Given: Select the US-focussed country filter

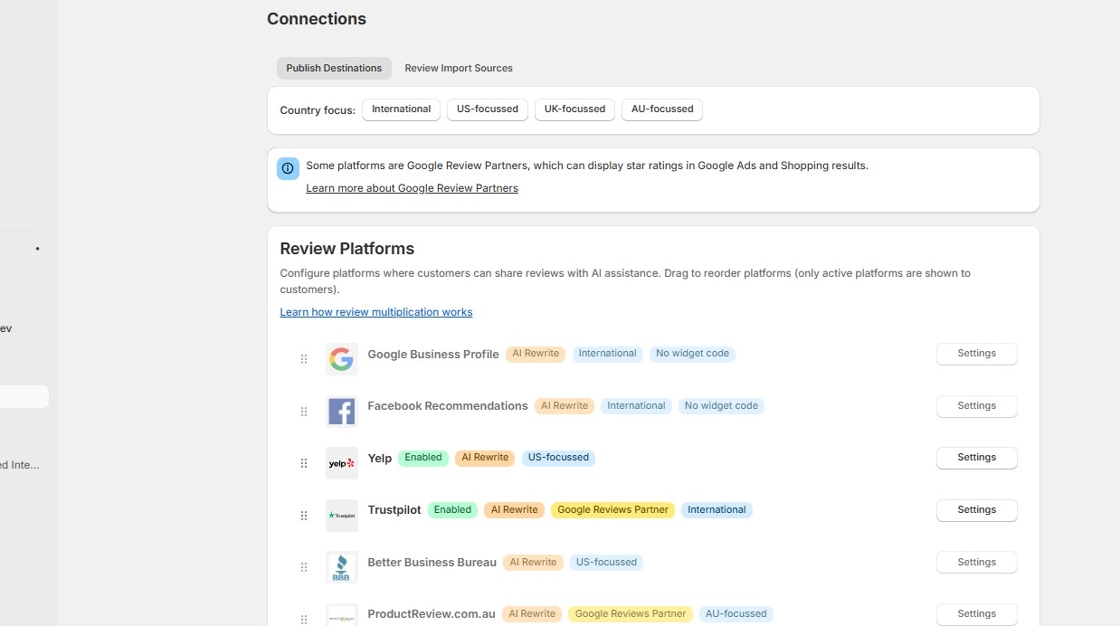Looking at the screenshot, I should tap(487, 109).
